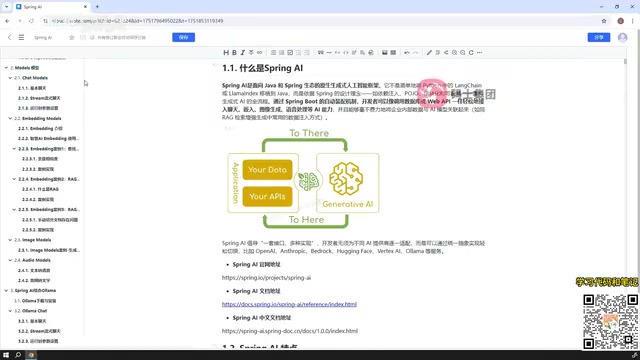
Task: Jump to "2.2.4.1. 什么是RAG" in the outline
Action: [40, 189]
